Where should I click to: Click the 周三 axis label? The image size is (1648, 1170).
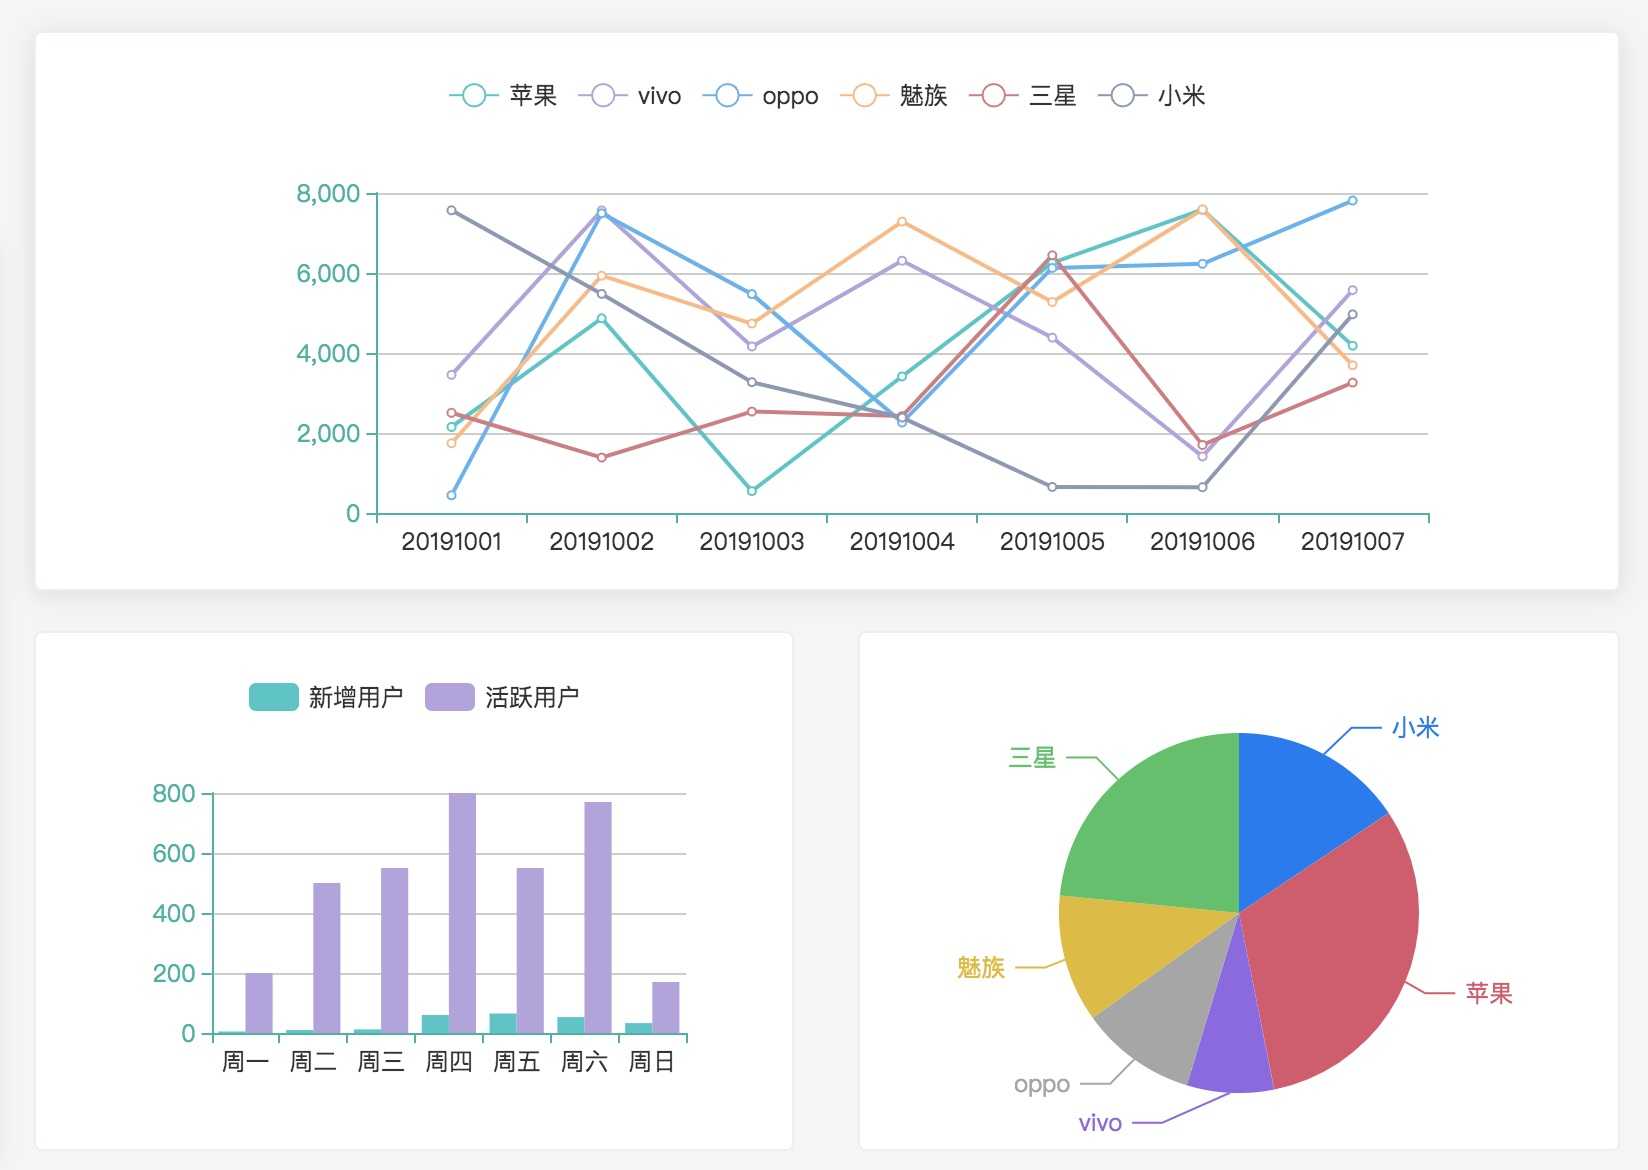[x=381, y=1062]
